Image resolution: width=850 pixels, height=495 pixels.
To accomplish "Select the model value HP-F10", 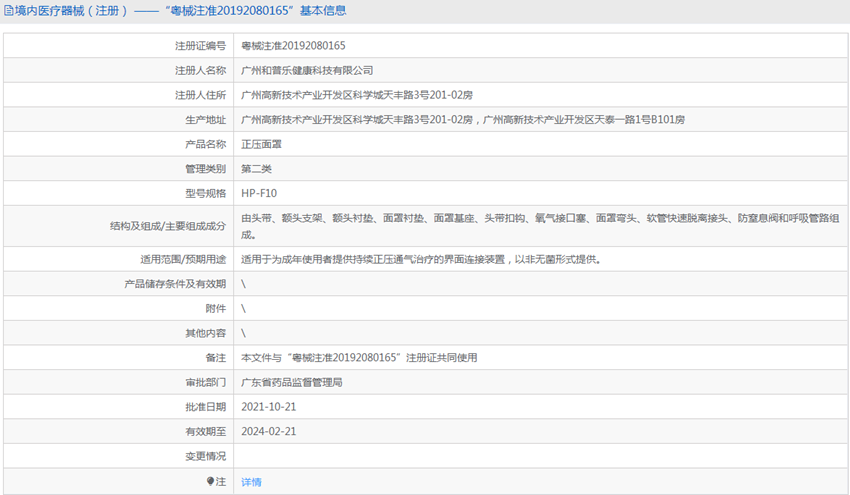I will click(259, 193).
